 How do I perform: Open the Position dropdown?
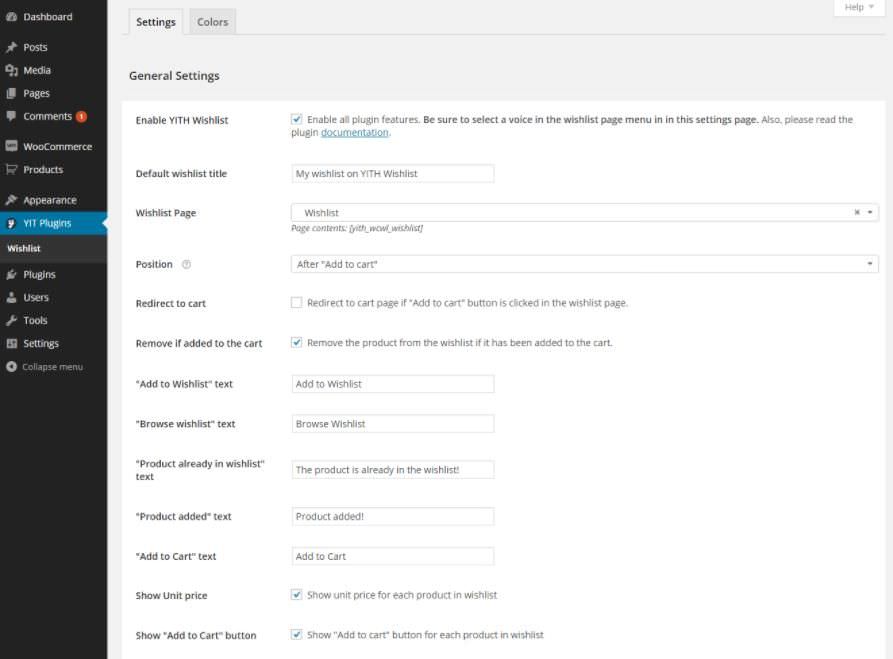pyautogui.click(x=584, y=264)
